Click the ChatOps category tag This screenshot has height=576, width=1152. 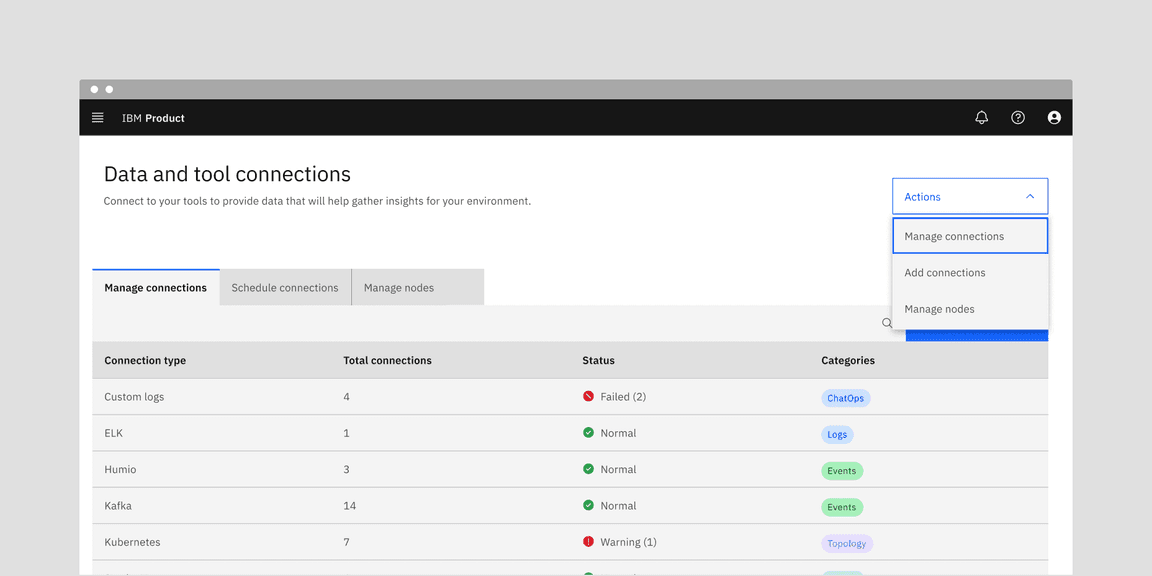click(x=845, y=397)
